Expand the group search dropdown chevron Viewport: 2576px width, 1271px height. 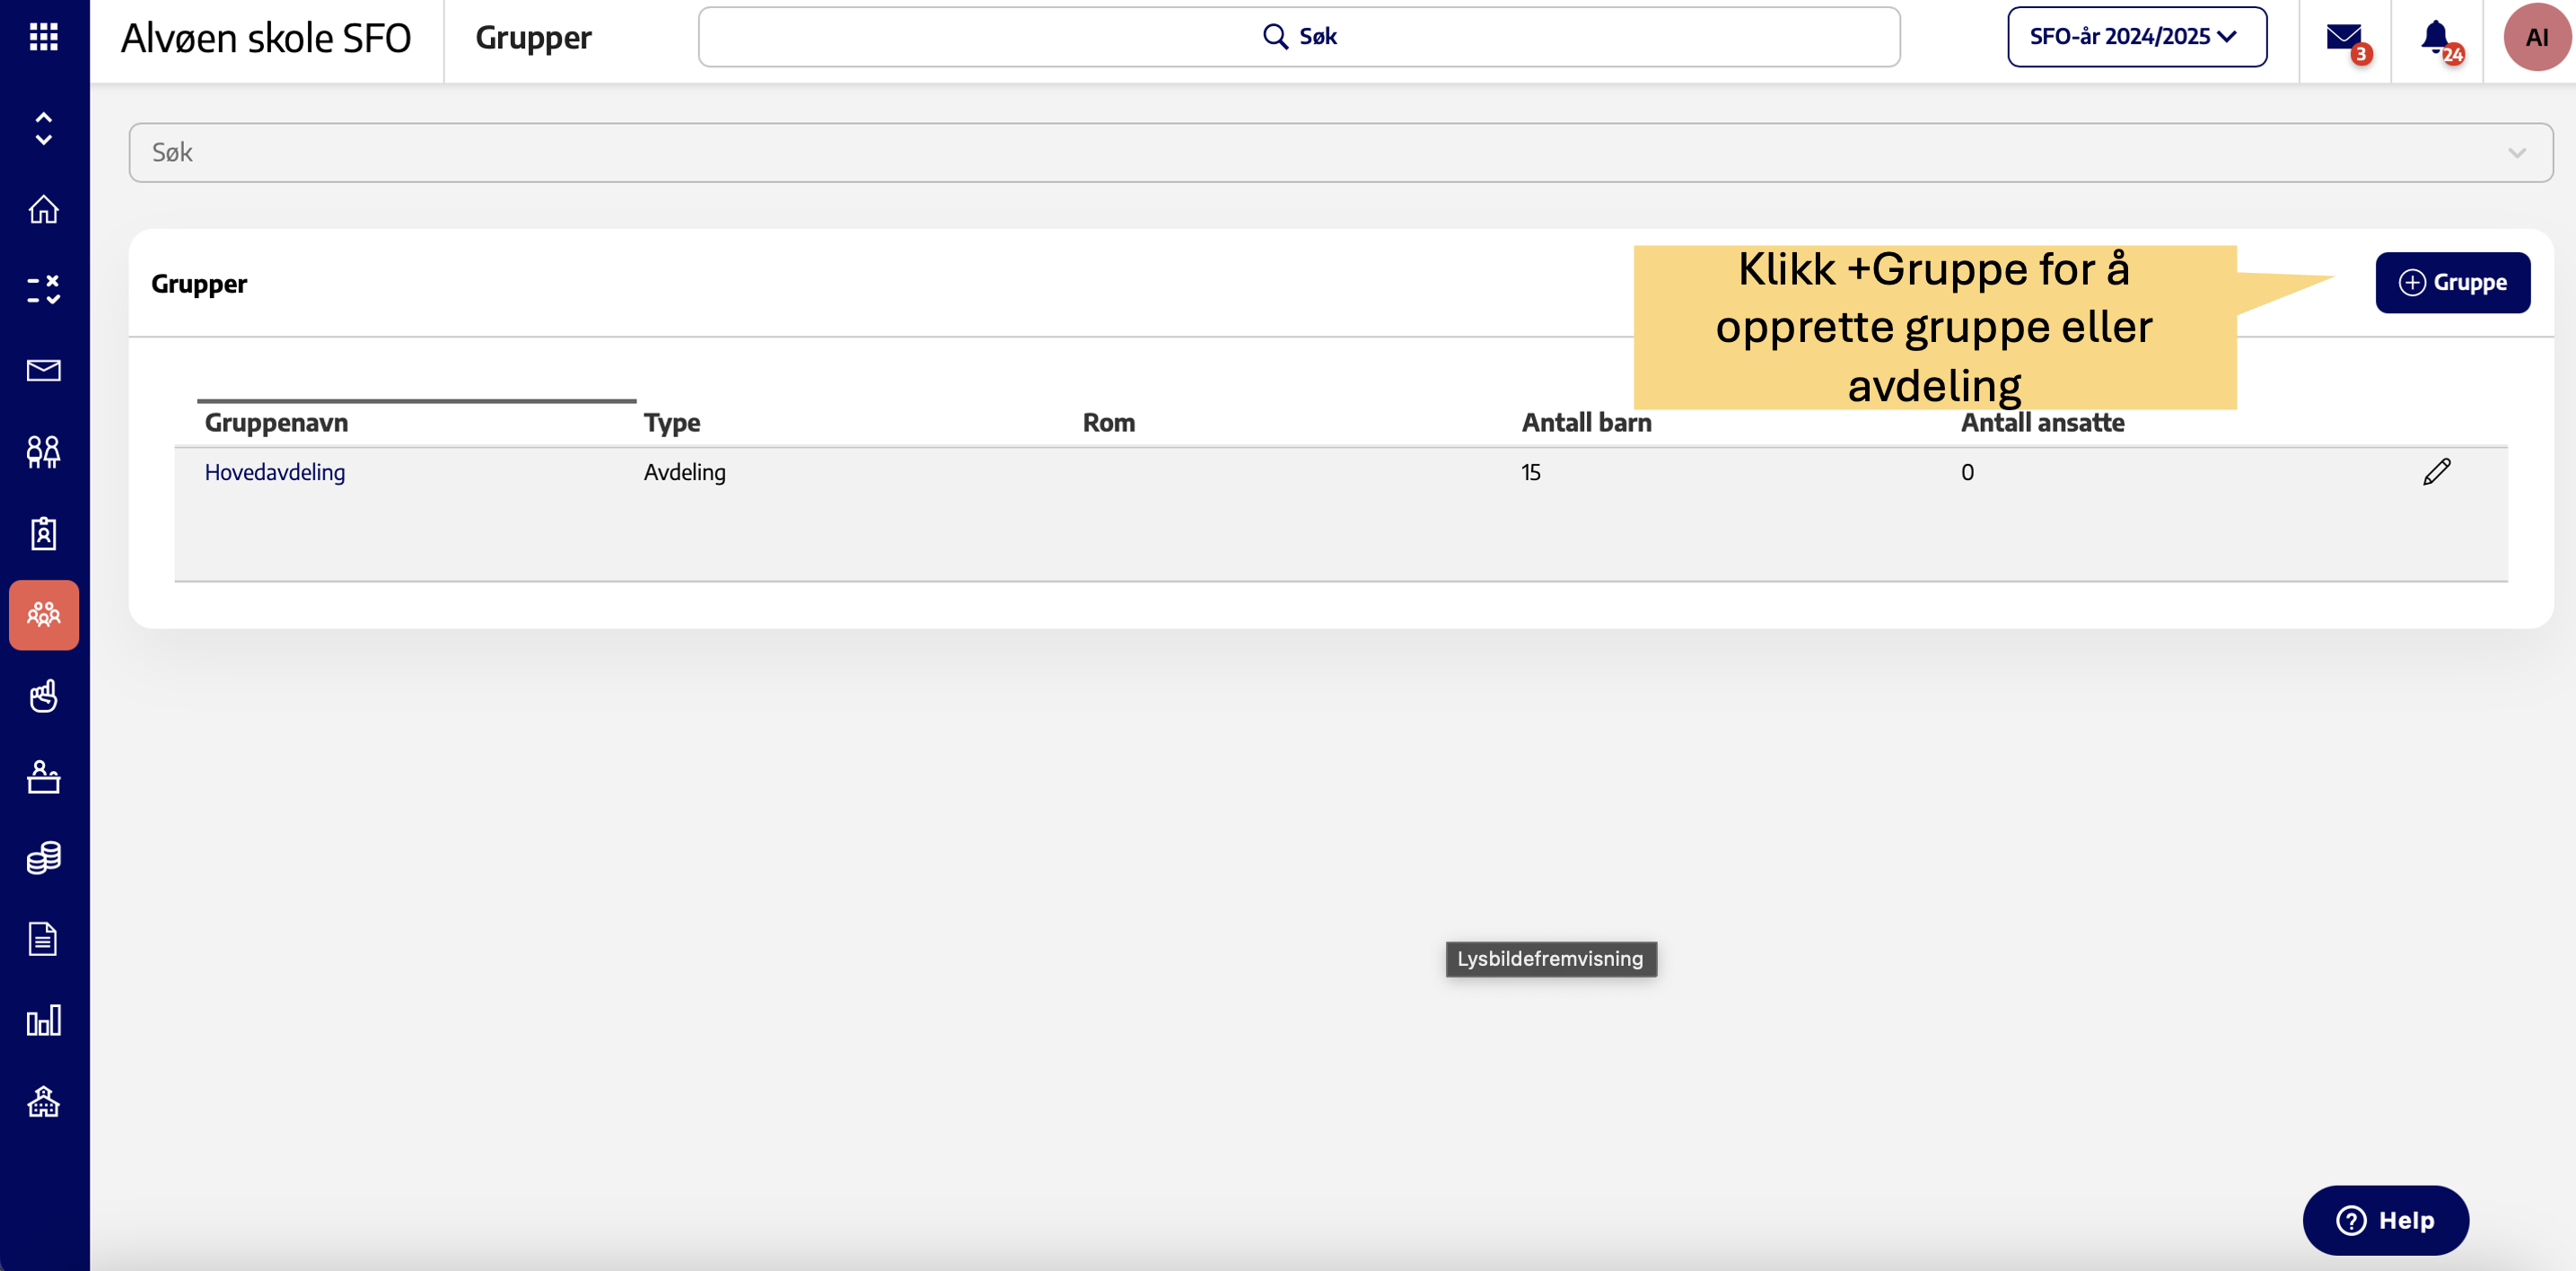point(2516,153)
